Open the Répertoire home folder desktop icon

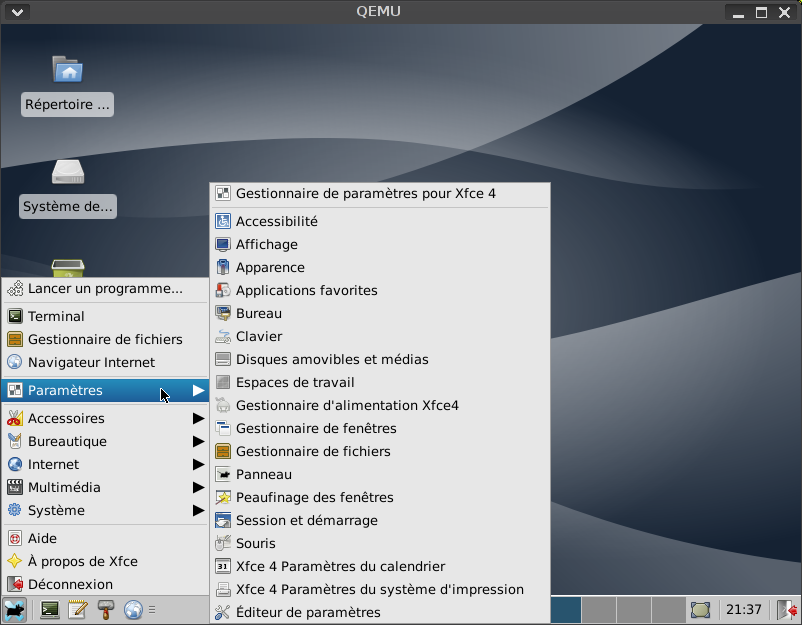[67, 69]
